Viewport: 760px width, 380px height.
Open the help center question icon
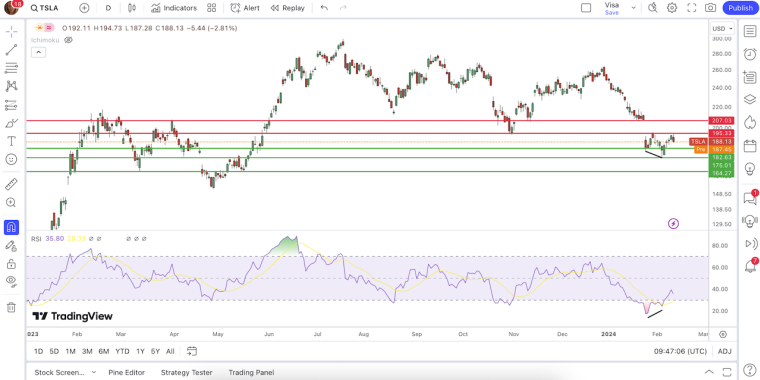[x=749, y=370]
